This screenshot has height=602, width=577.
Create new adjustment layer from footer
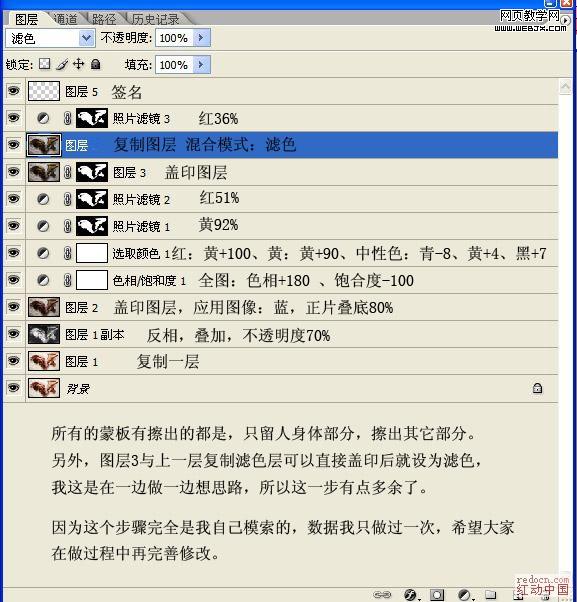464,595
